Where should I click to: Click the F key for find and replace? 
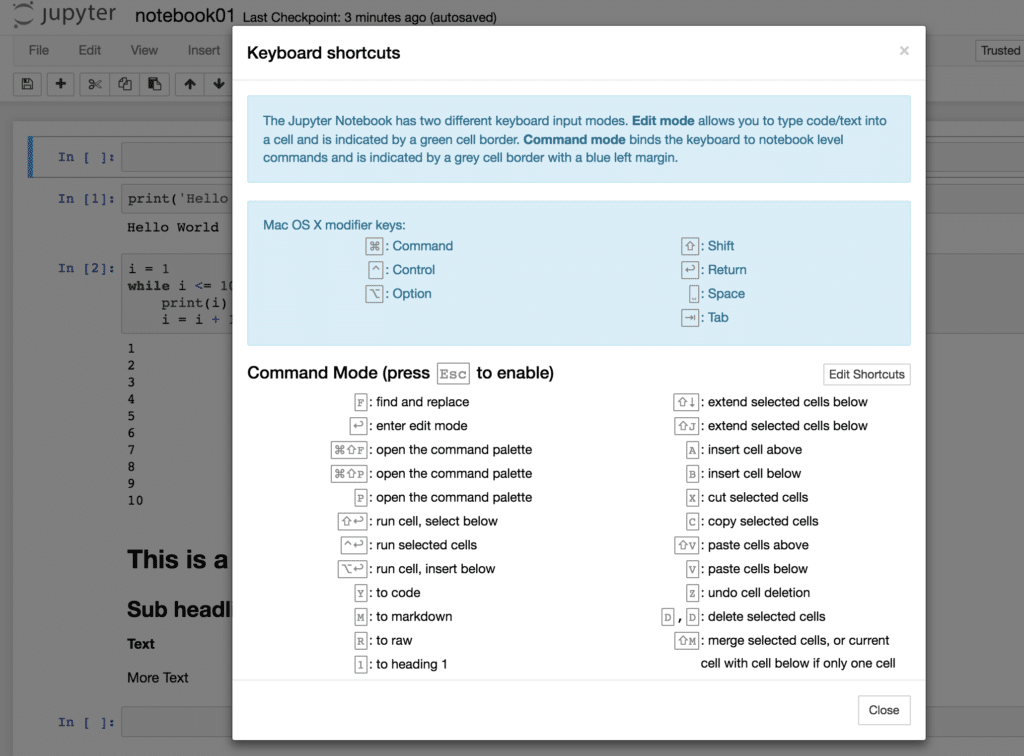[x=360, y=402]
